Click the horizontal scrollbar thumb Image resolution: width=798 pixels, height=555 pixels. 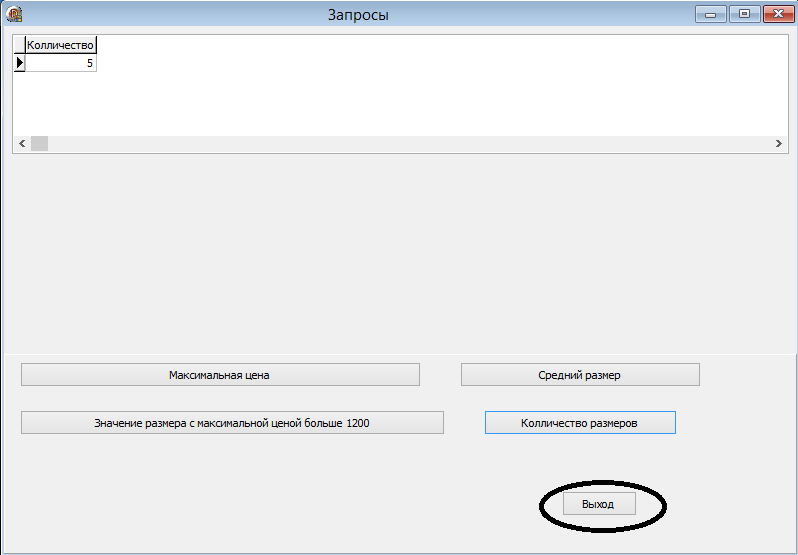tap(40, 143)
